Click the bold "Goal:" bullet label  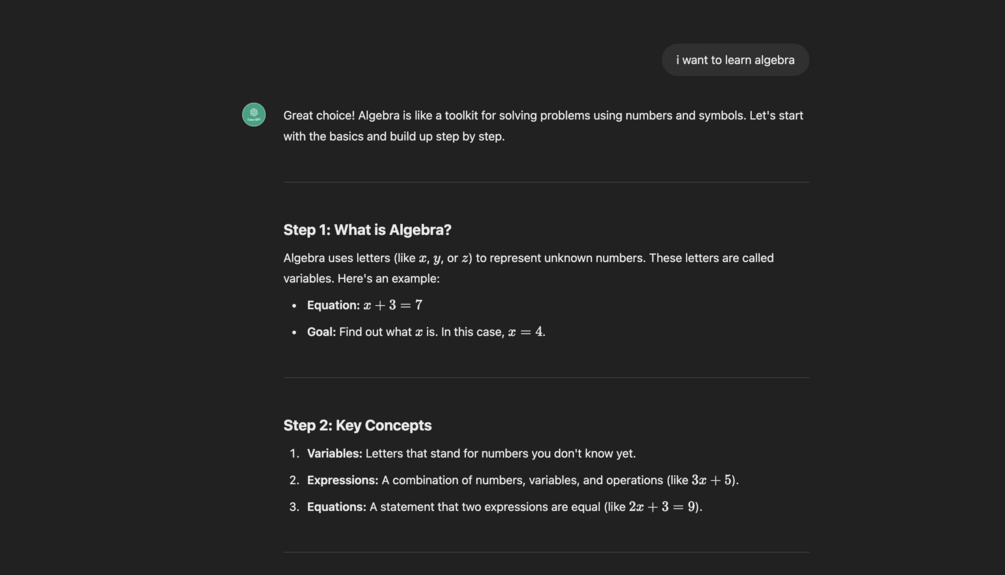click(x=321, y=332)
